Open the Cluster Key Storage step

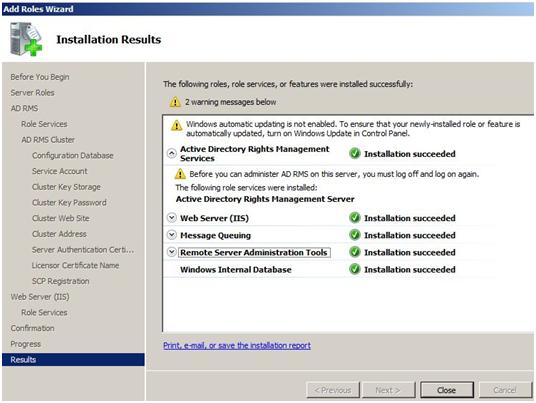click(x=66, y=187)
